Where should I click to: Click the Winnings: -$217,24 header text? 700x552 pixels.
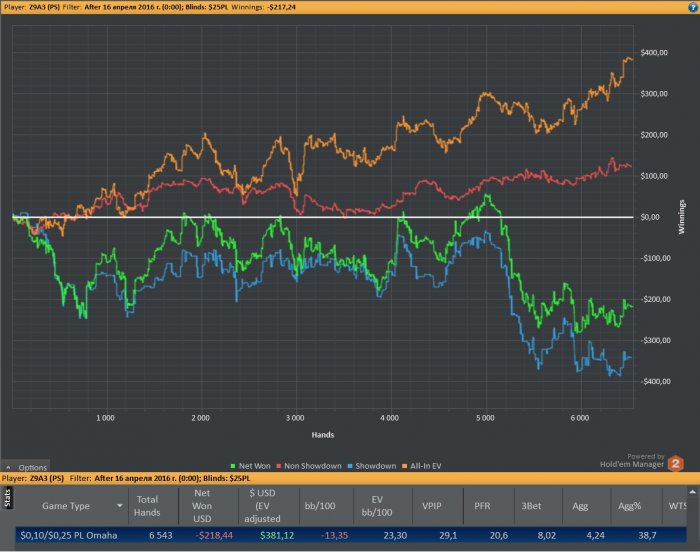(263, 7)
